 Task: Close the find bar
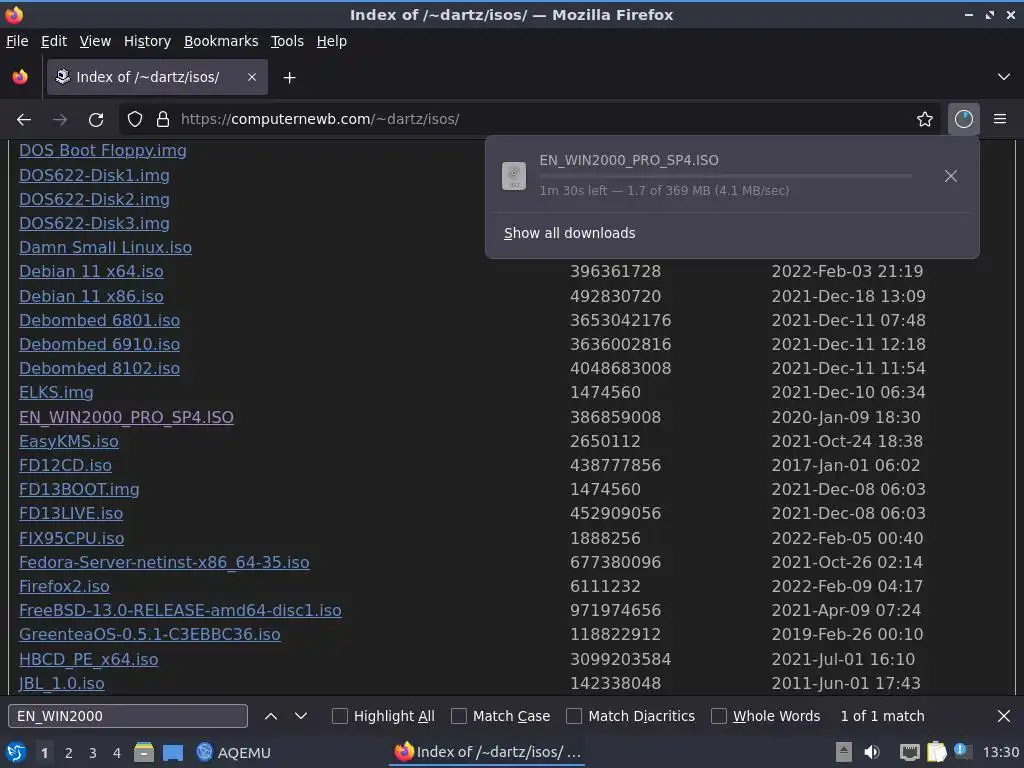coord(1004,716)
